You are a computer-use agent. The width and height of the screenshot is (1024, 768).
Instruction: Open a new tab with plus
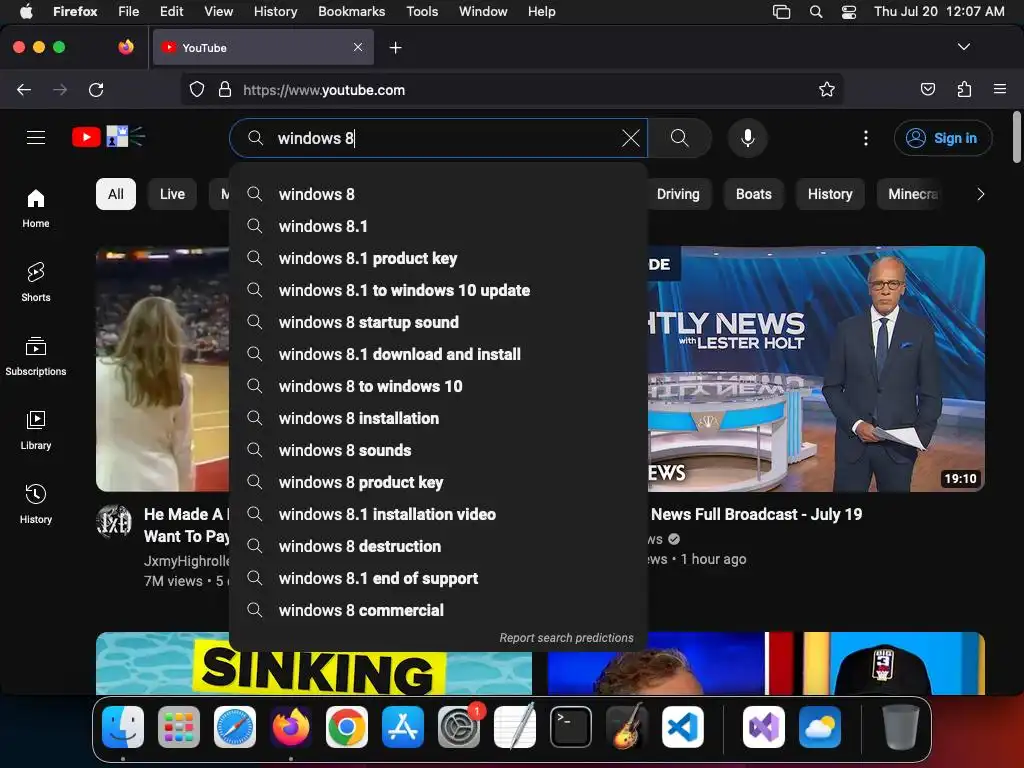click(395, 48)
